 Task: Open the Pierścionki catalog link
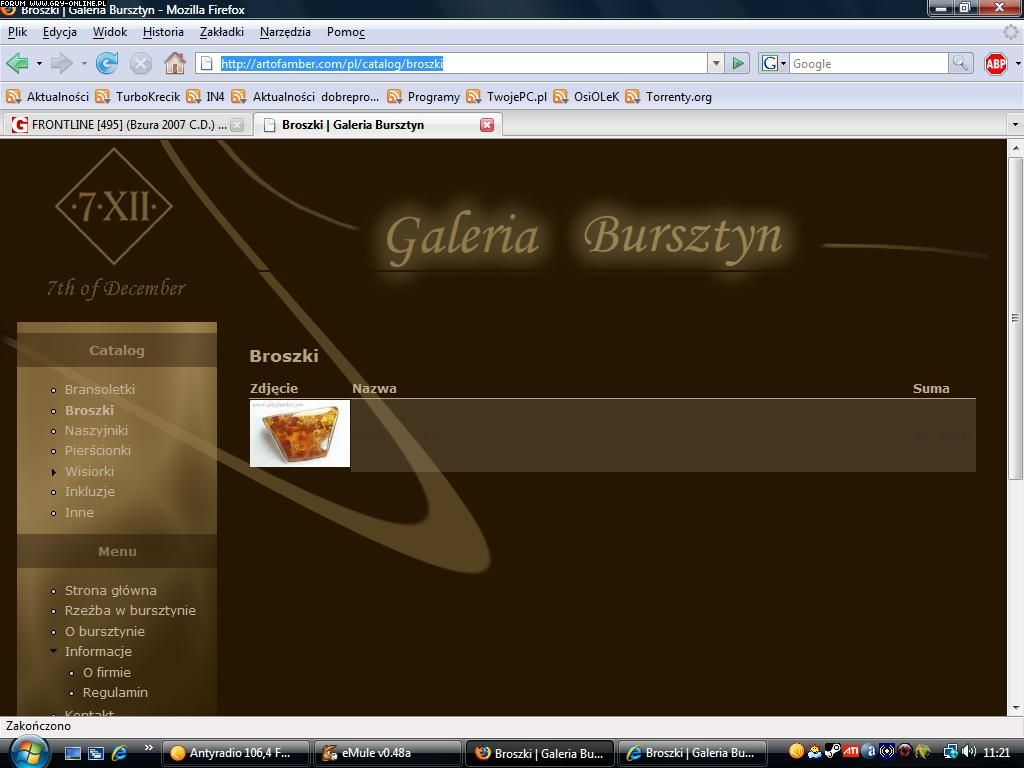[x=98, y=451]
